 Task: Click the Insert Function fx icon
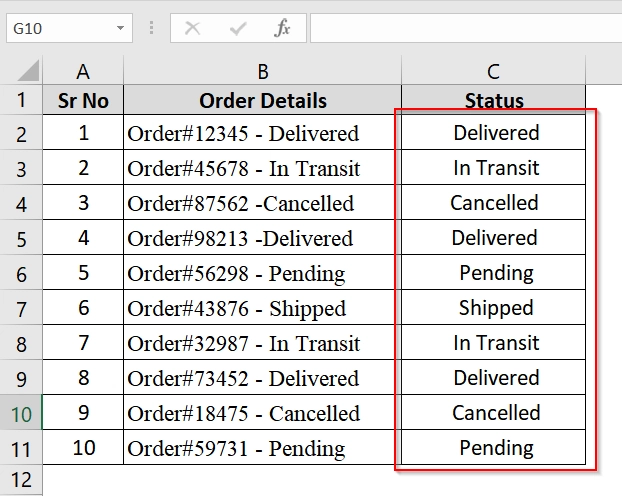pyautogui.click(x=282, y=28)
